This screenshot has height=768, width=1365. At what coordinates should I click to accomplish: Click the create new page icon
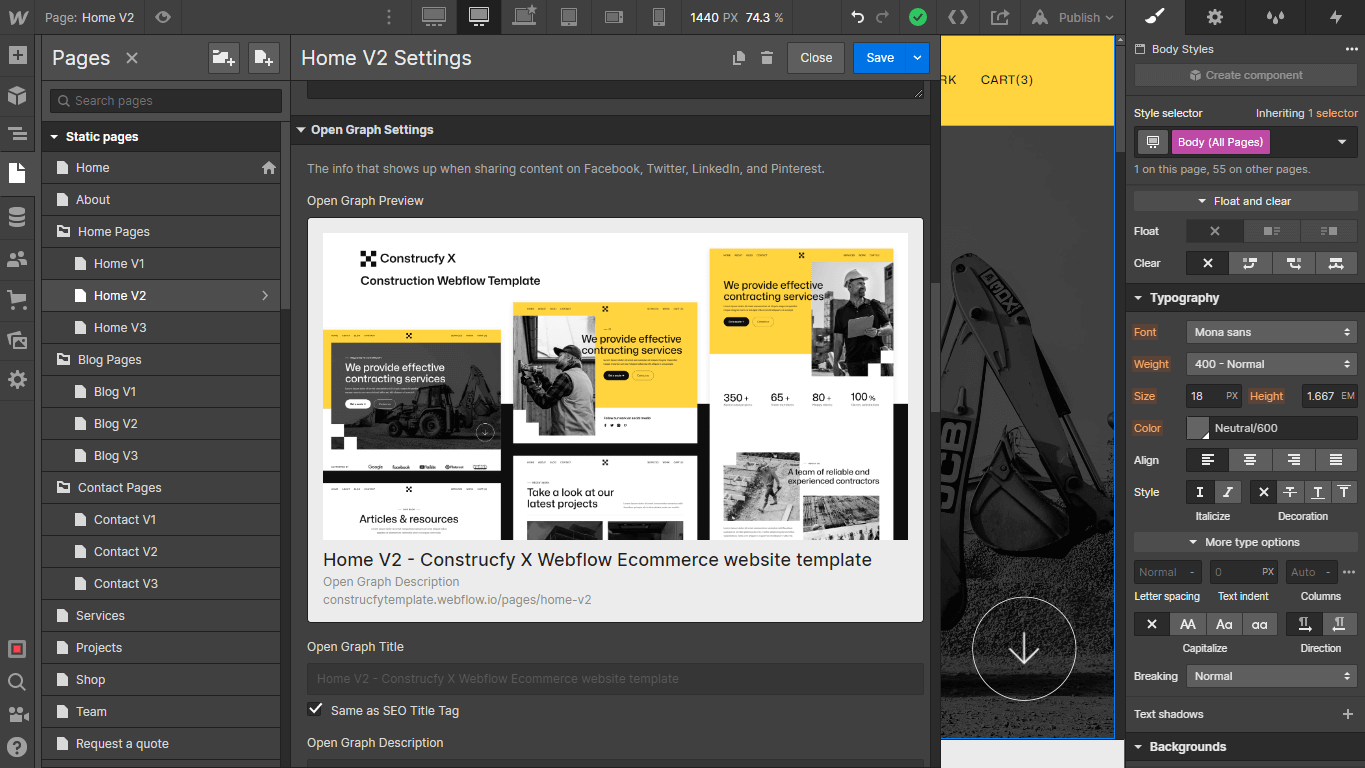pyautogui.click(x=263, y=58)
